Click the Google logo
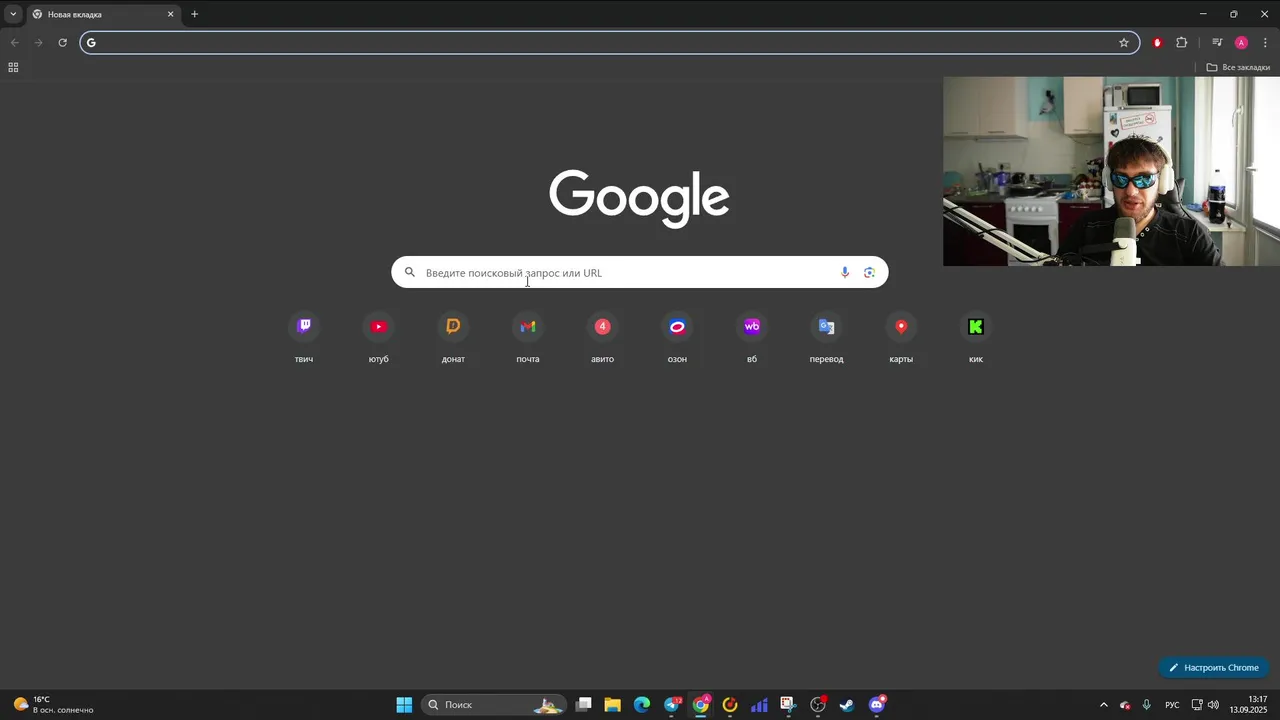 pyautogui.click(x=639, y=198)
